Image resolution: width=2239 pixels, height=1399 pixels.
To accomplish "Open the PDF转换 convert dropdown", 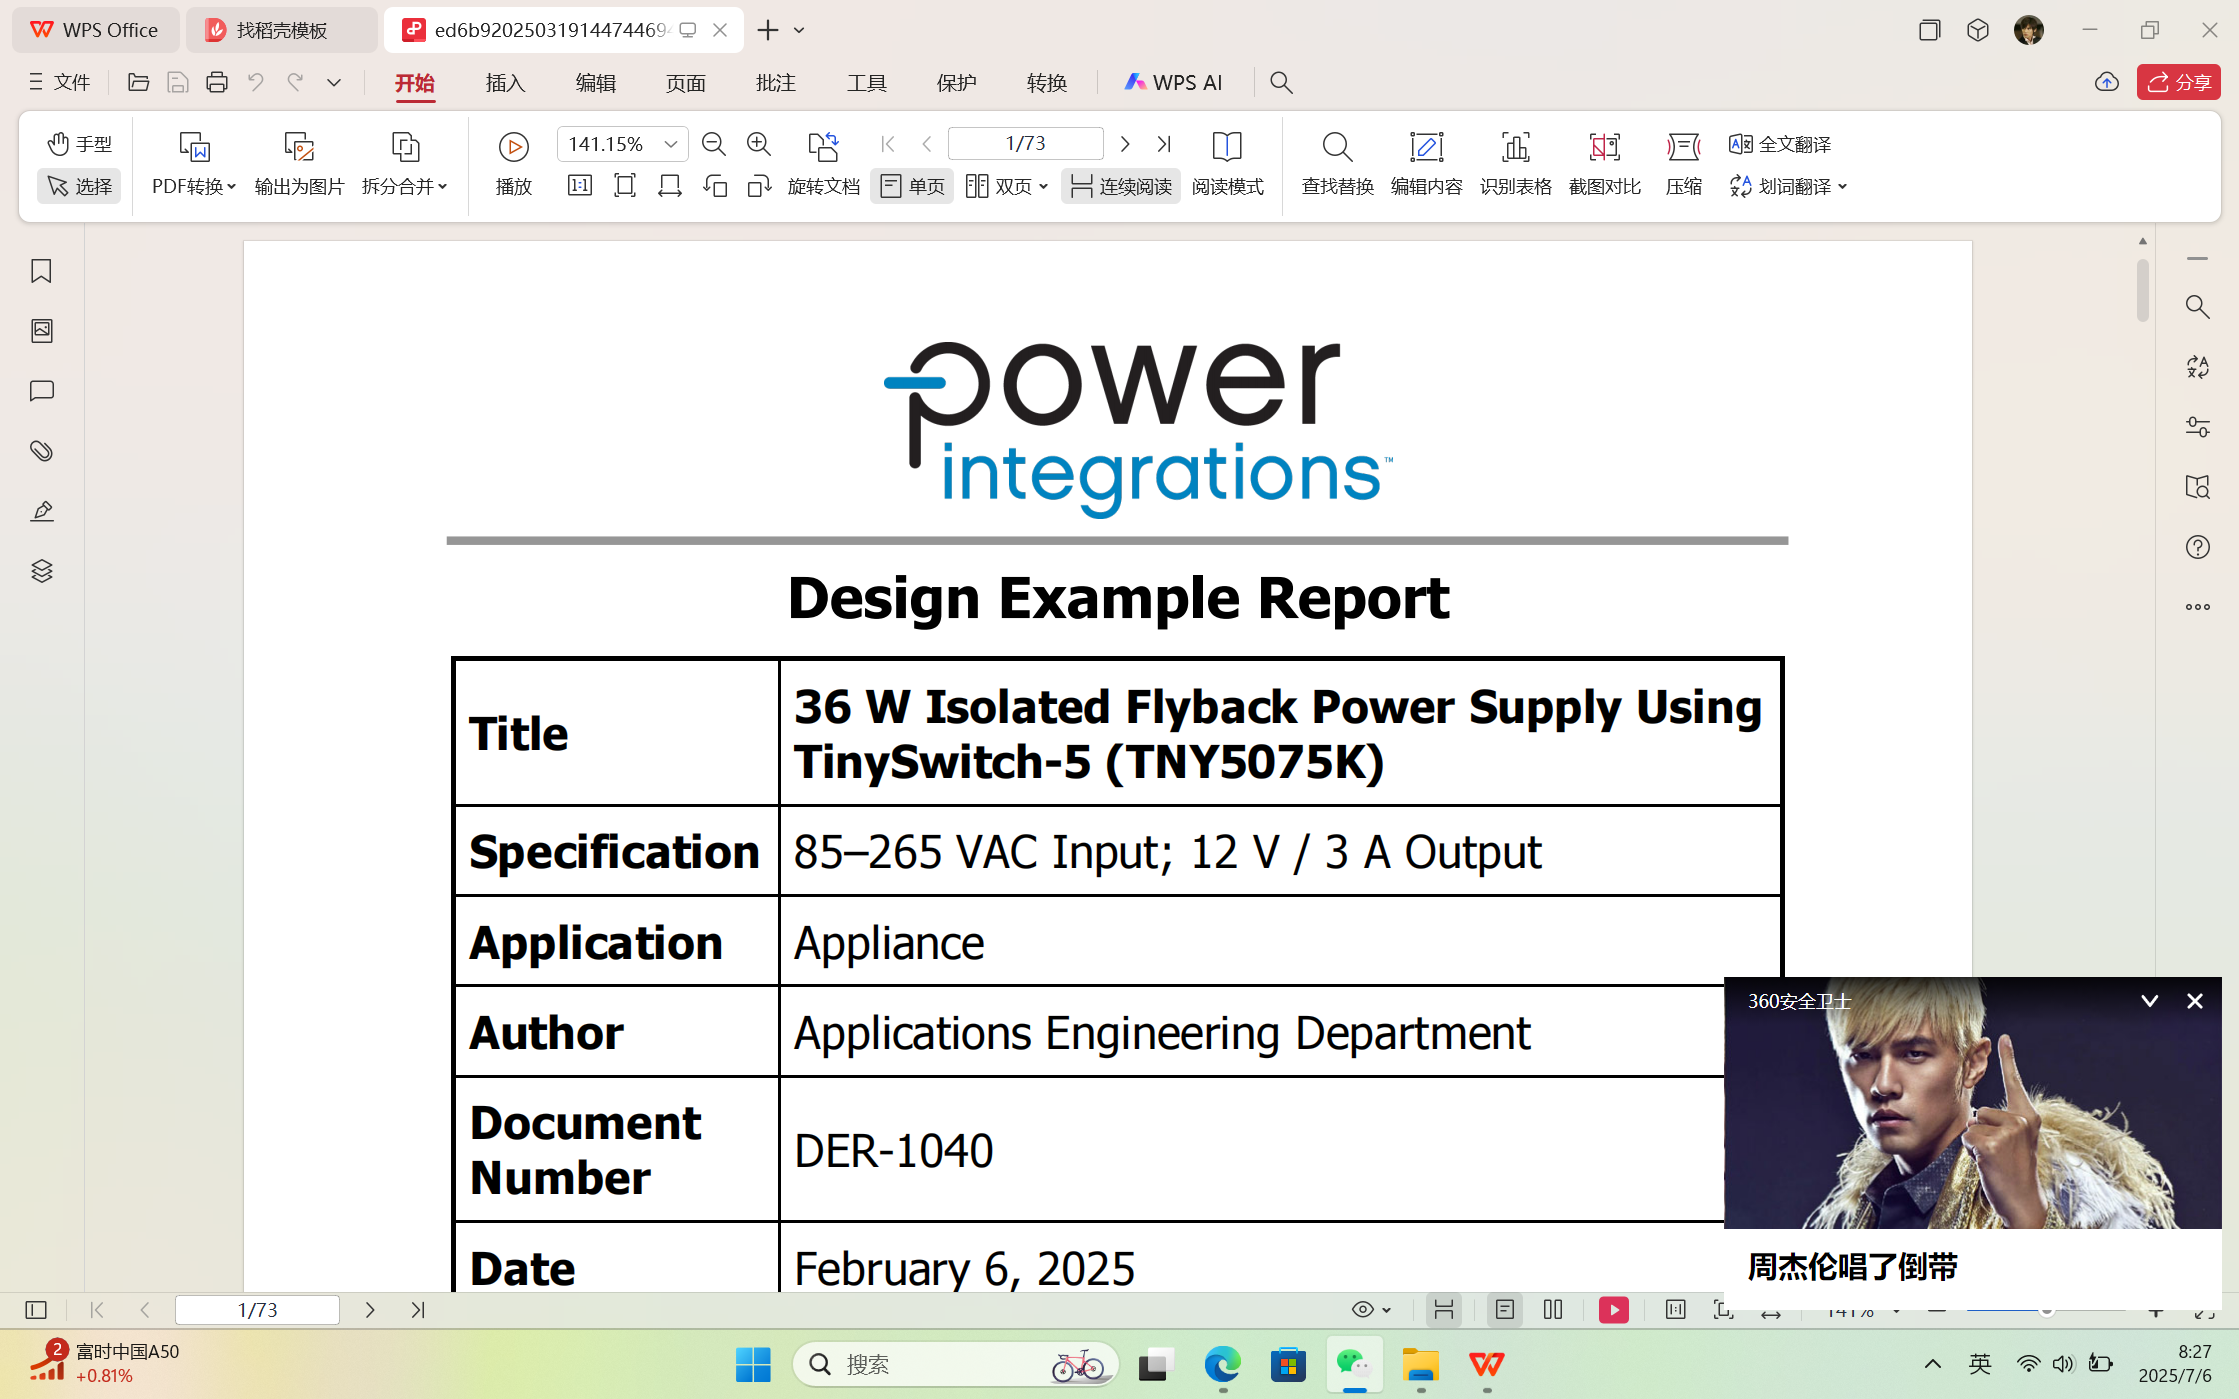I will click(x=193, y=186).
